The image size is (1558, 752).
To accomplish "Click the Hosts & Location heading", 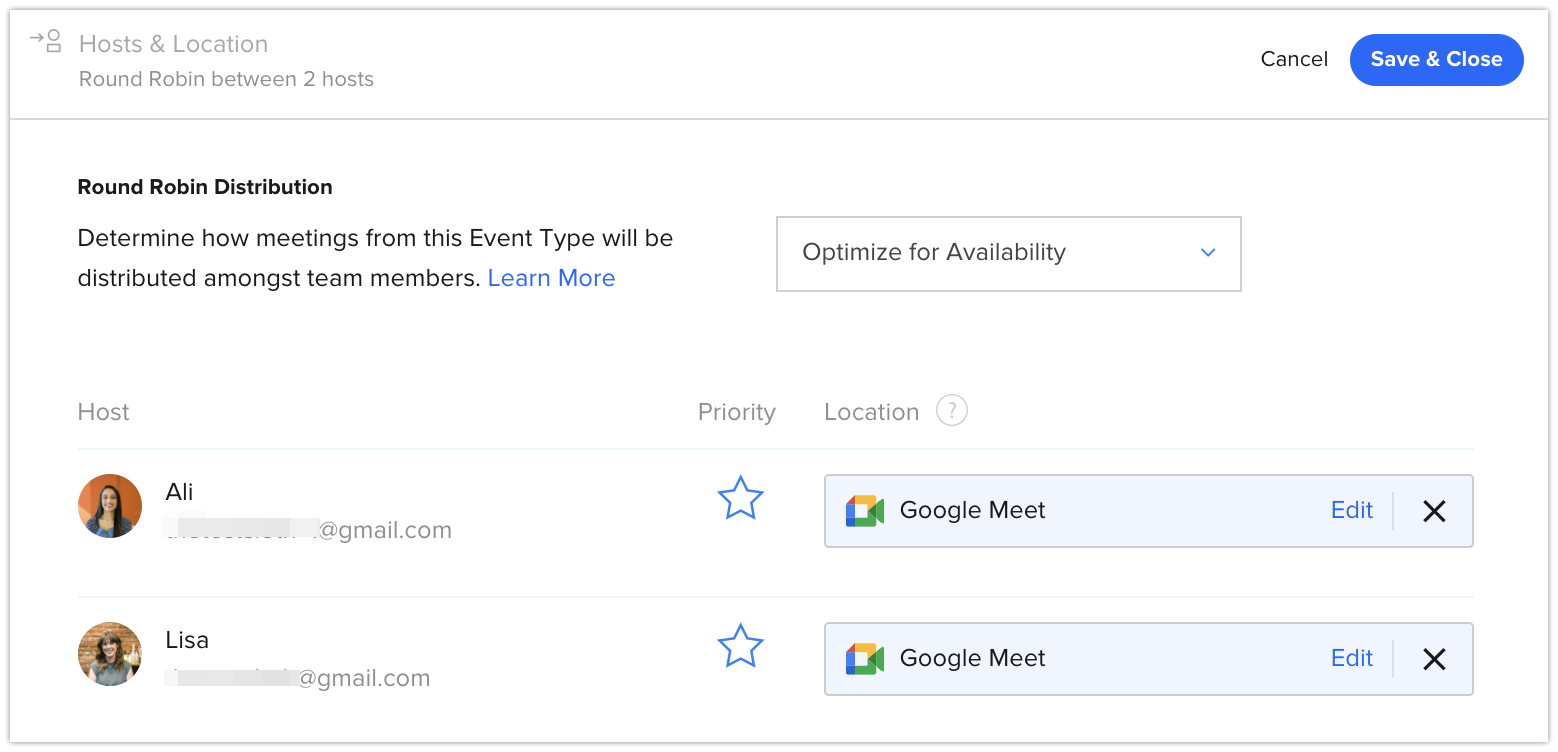I will 173,44.
